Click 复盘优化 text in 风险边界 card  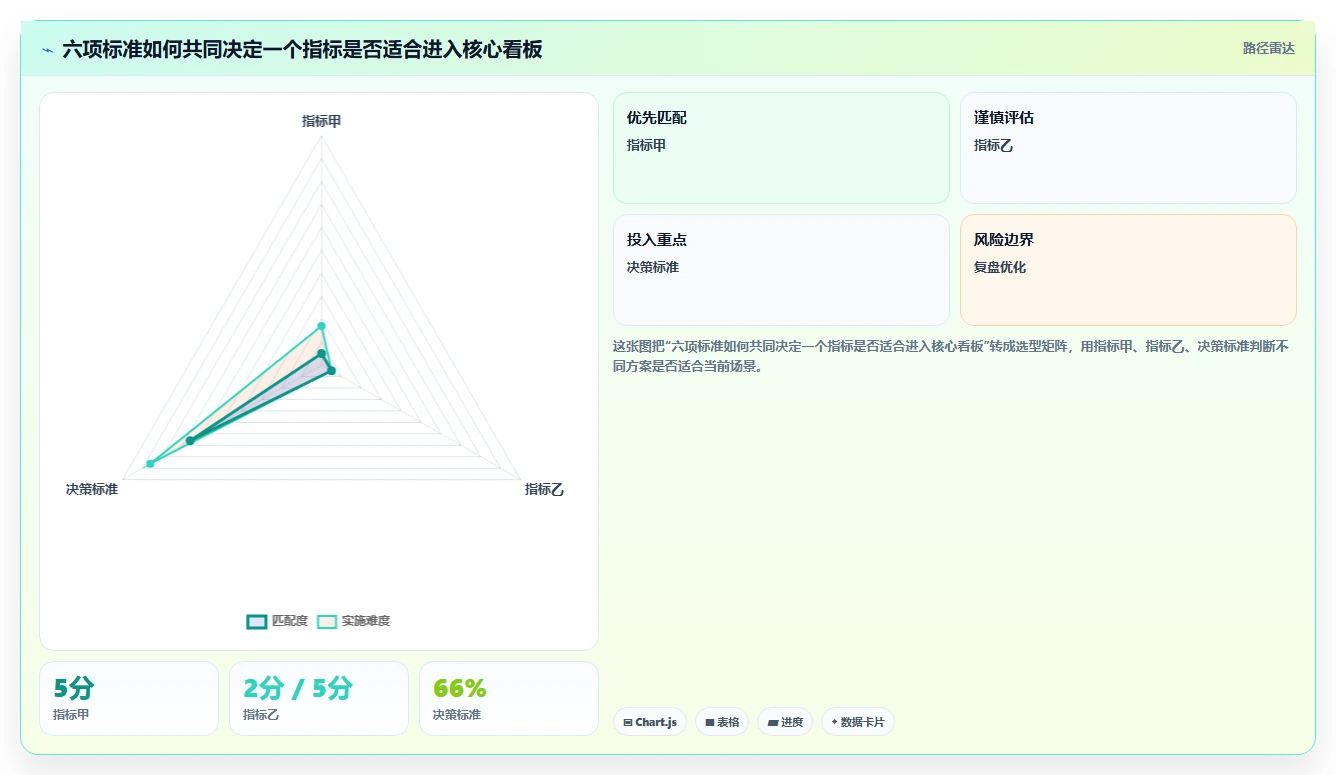pos(1000,267)
